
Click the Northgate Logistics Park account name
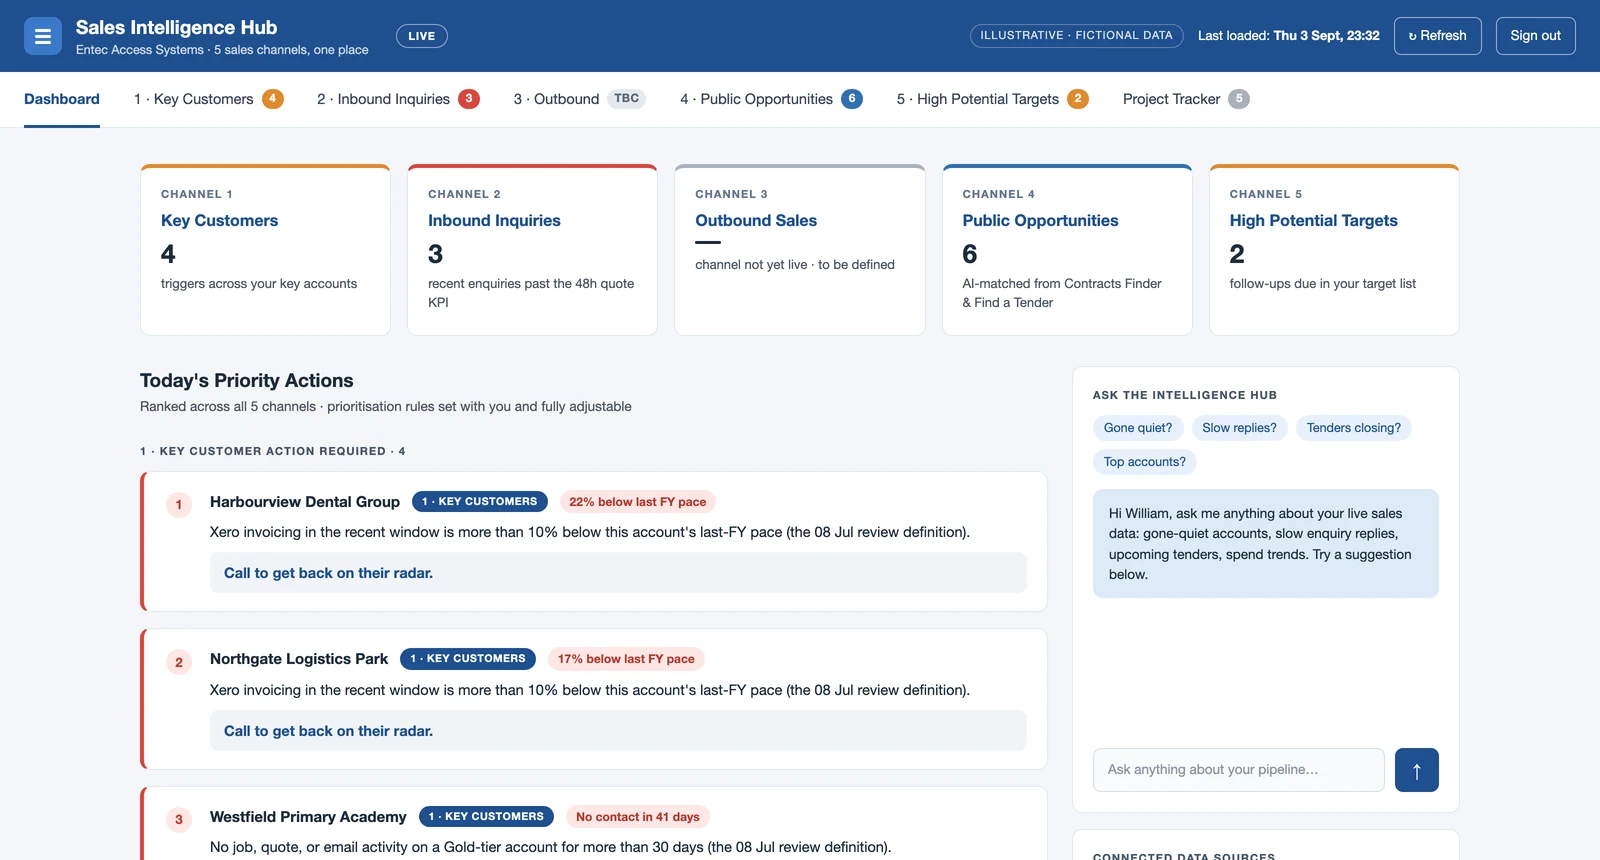(299, 659)
